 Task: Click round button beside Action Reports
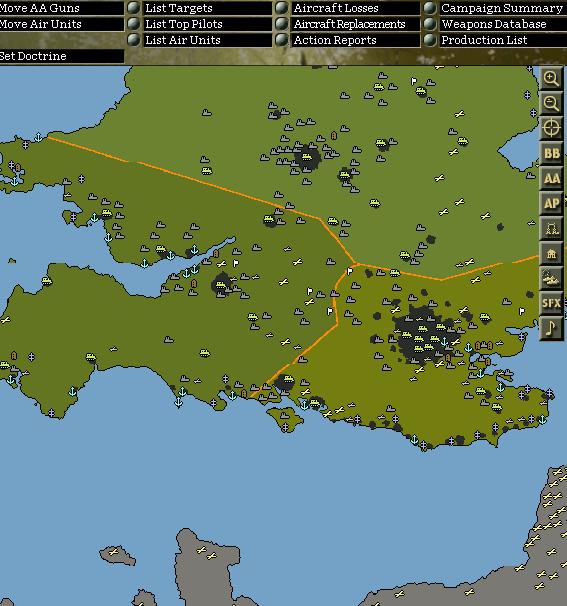tap(282, 40)
